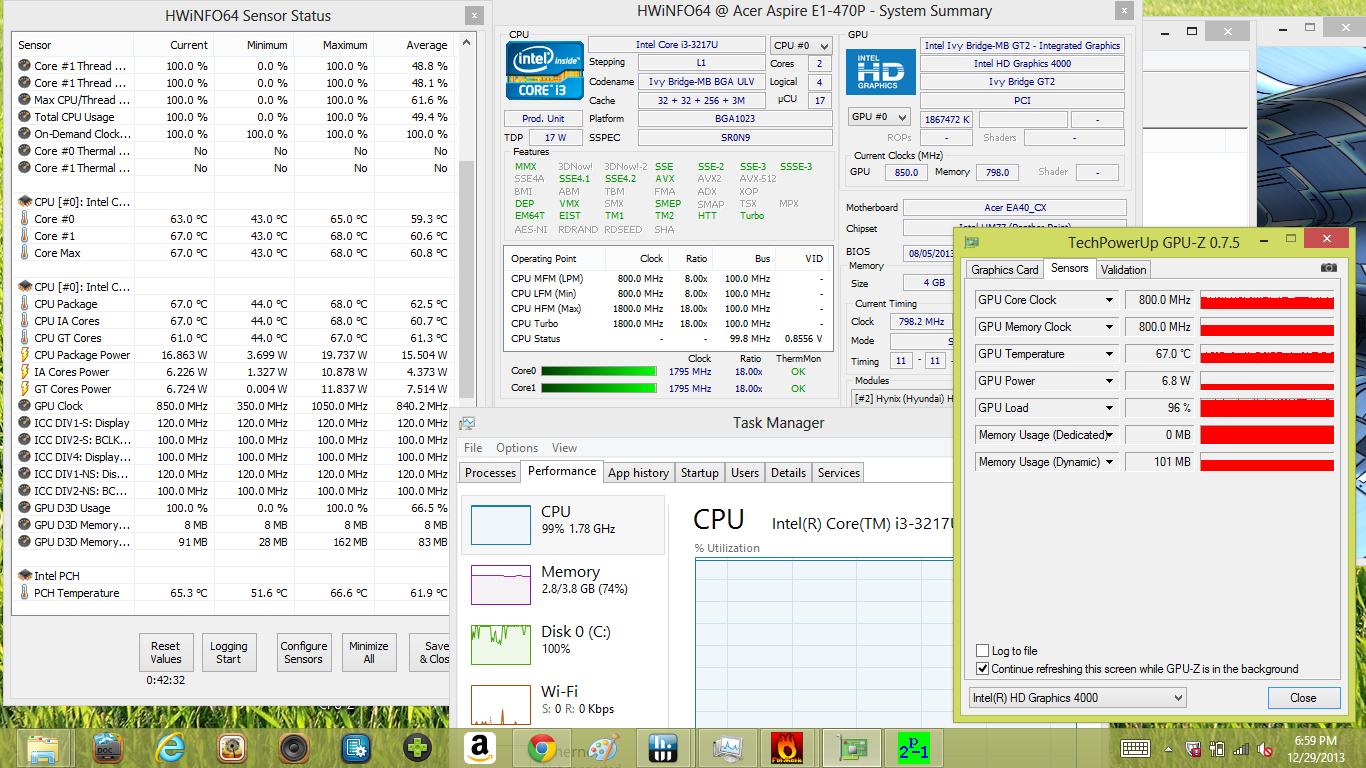Image resolution: width=1366 pixels, height=768 pixels.
Task: Click Task Manager title bar icon
Action: point(467,423)
